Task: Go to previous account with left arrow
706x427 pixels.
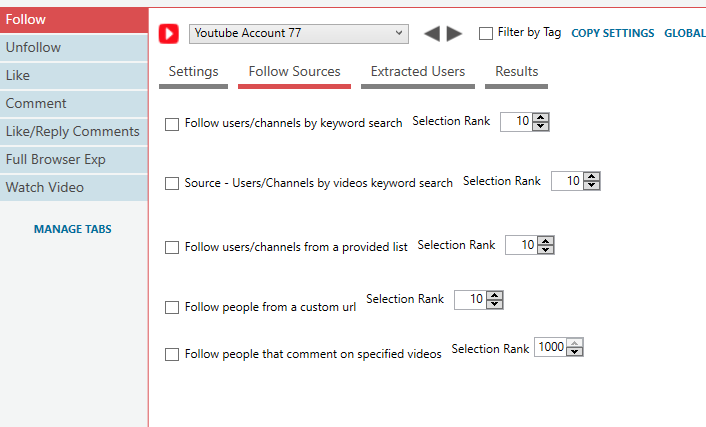Action: pos(432,33)
